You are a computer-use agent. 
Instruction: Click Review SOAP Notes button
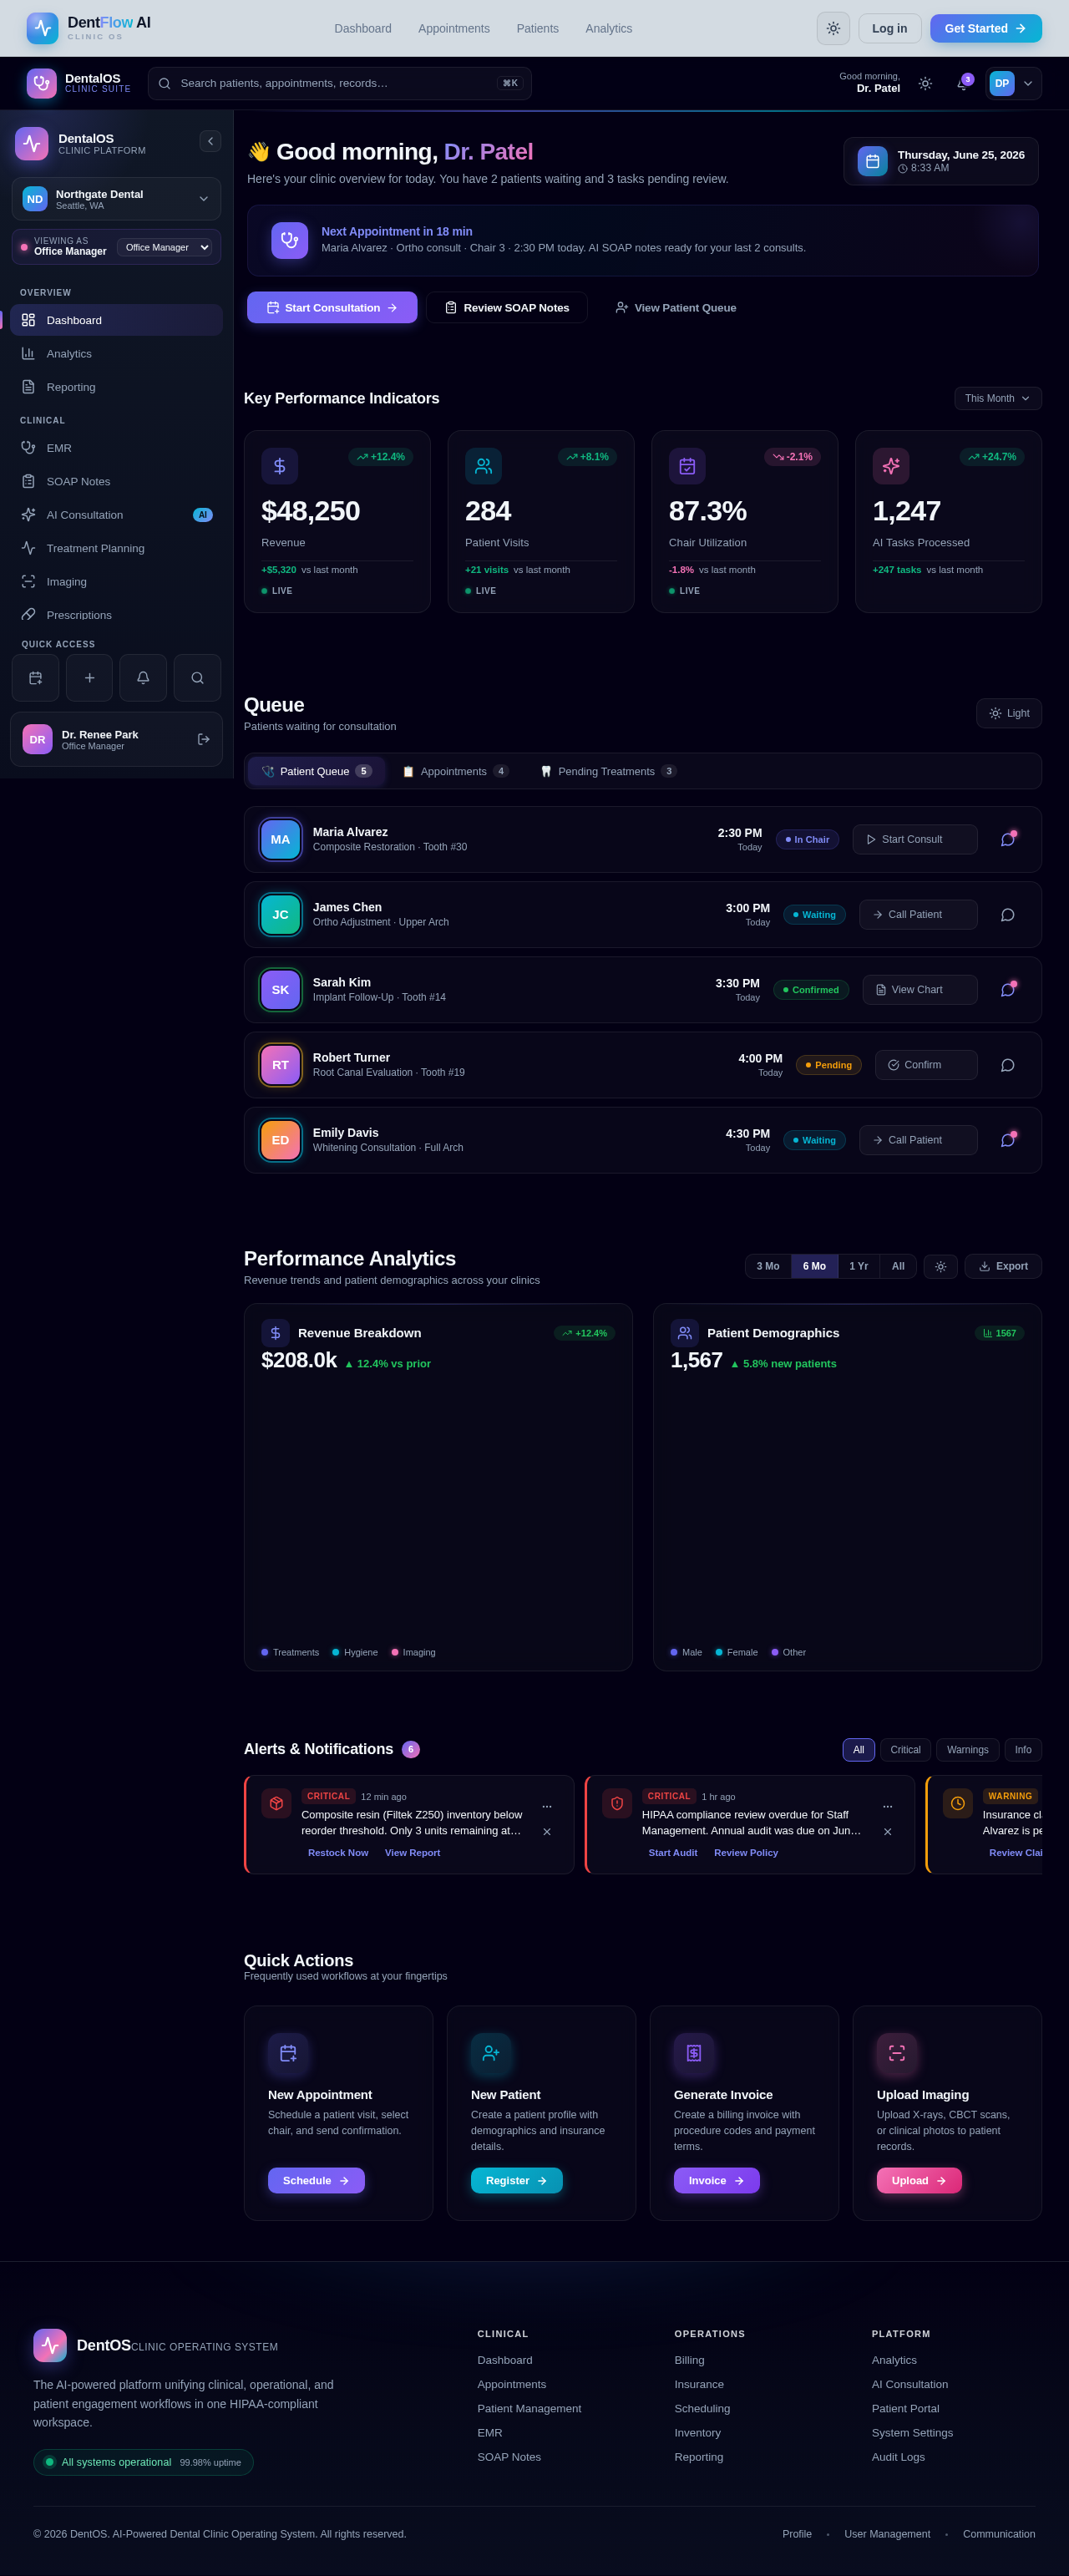tap(507, 308)
